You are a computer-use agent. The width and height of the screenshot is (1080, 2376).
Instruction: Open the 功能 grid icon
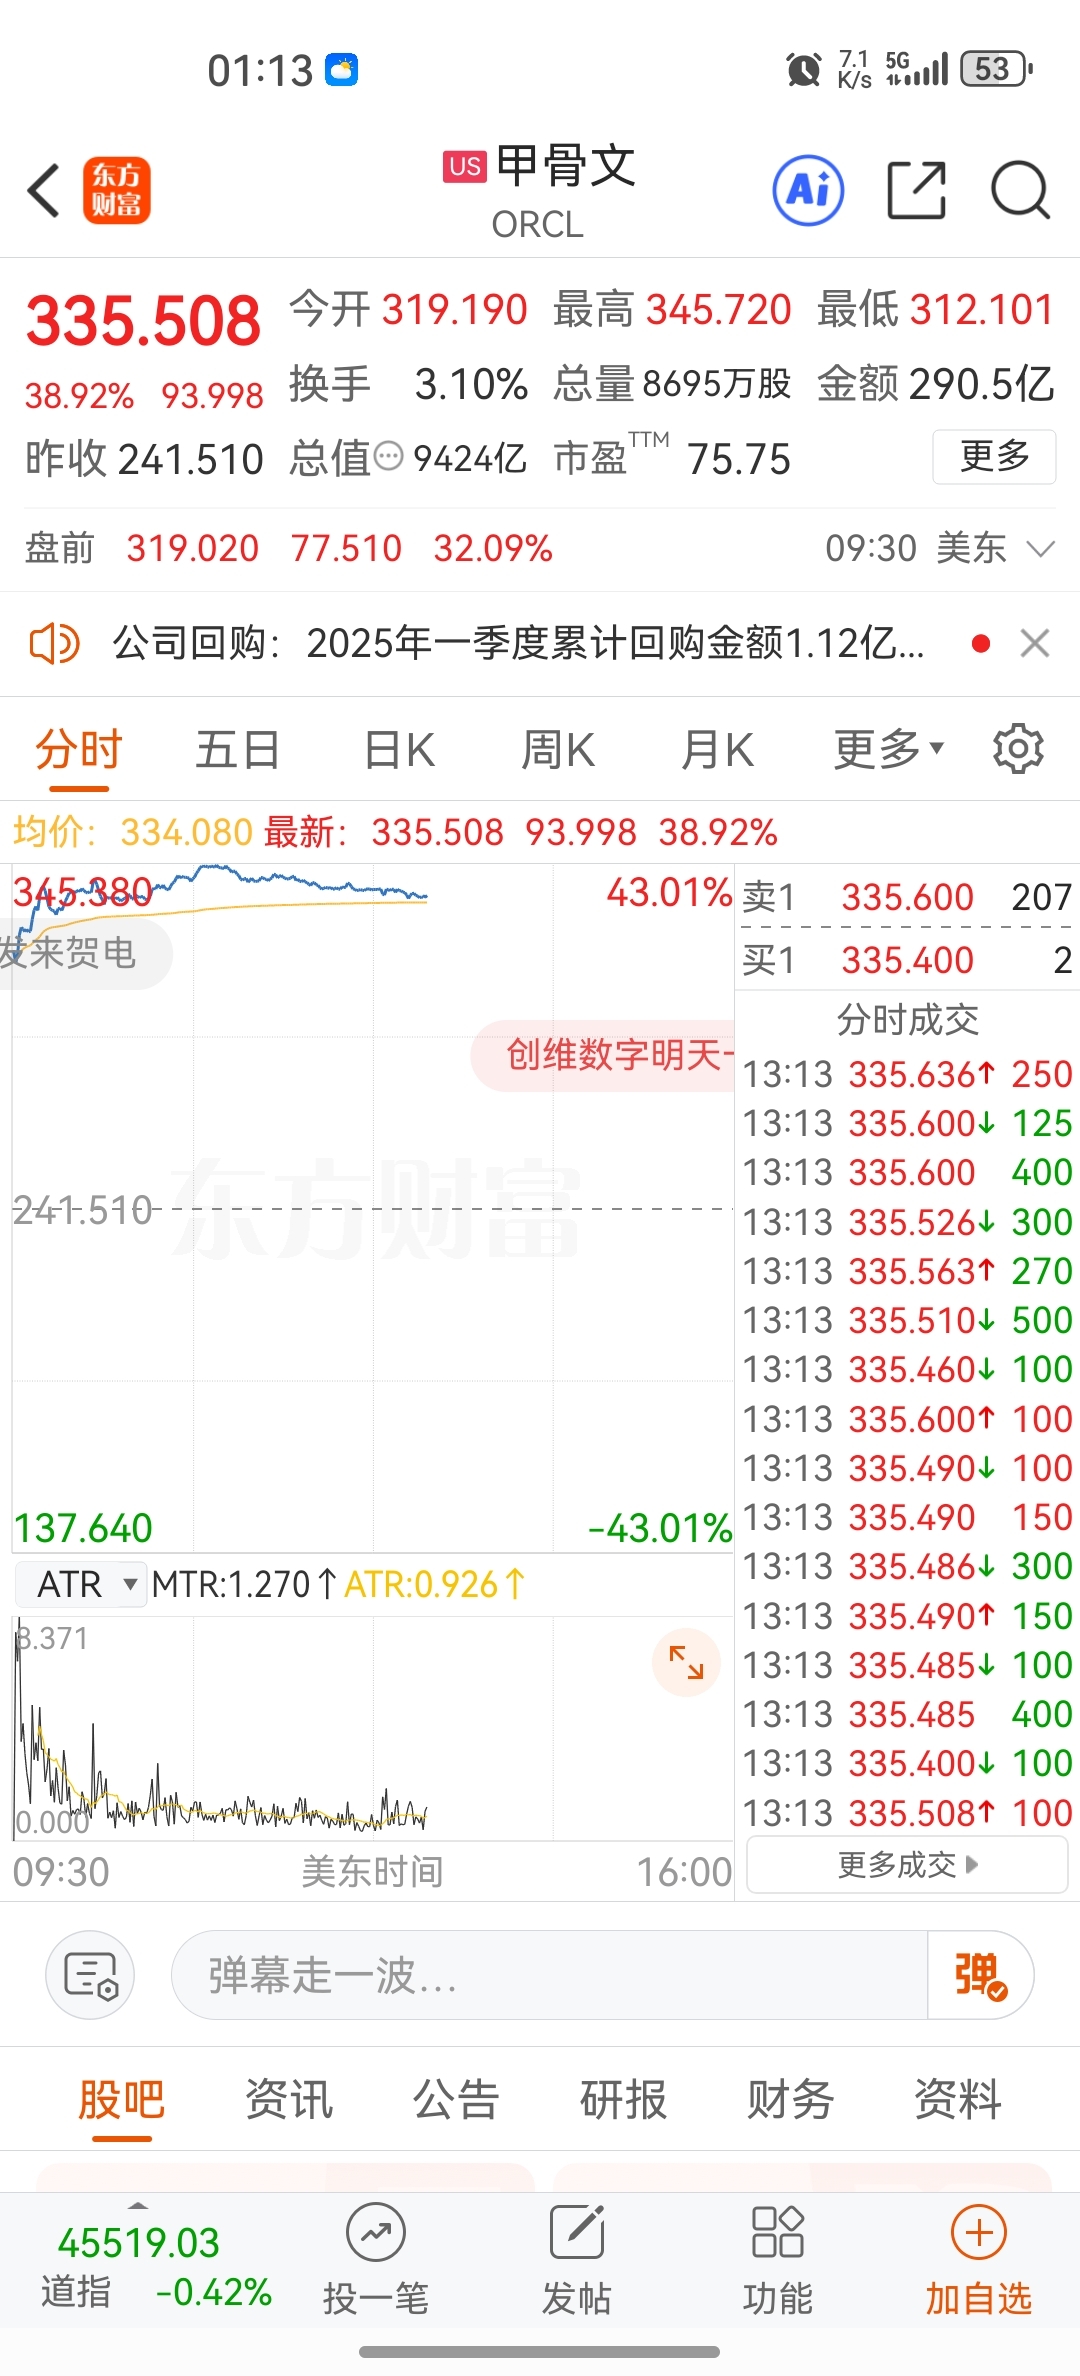[777, 2233]
